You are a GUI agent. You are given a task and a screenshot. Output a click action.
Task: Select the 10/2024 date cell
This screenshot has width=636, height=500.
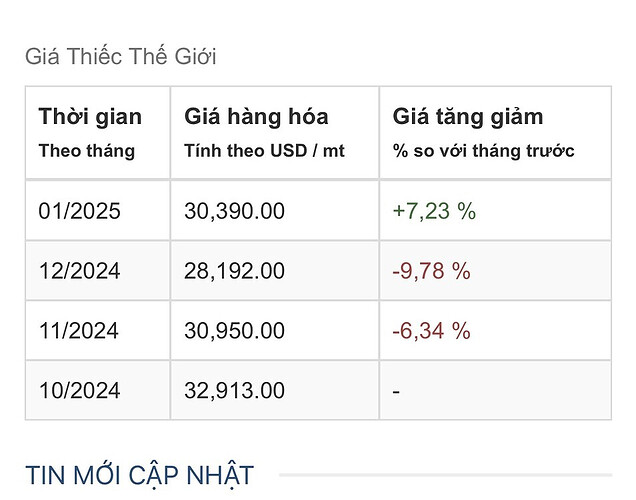(79, 390)
